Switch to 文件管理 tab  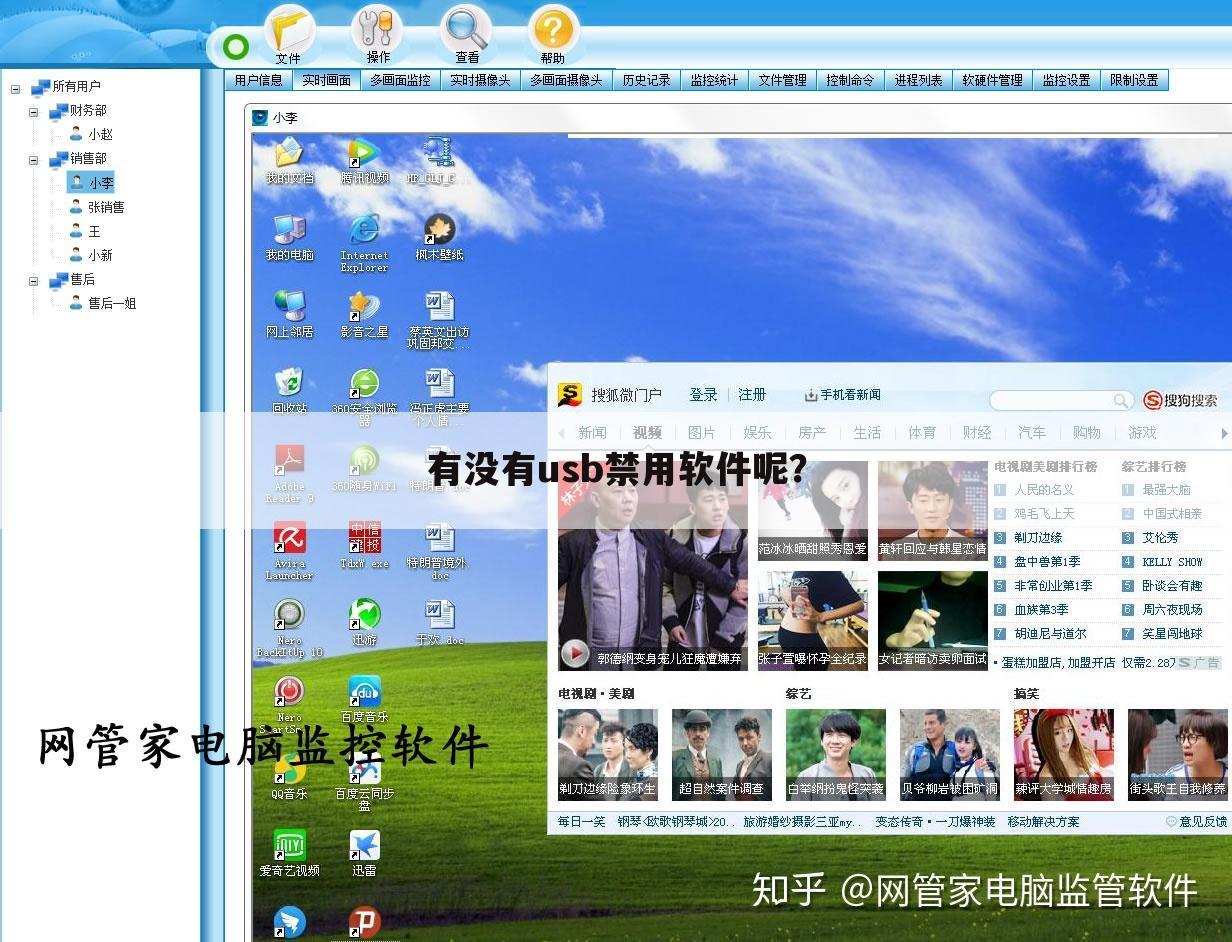click(782, 80)
